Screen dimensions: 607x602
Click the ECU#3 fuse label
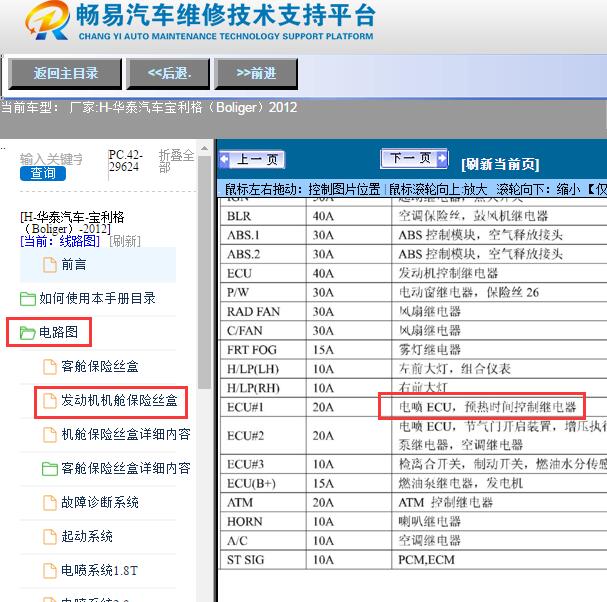tap(245, 464)
